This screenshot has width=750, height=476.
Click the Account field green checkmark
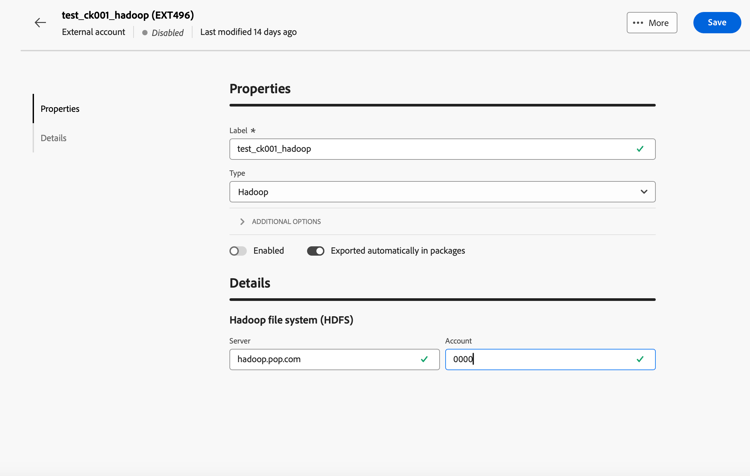[x=640, y=359]
